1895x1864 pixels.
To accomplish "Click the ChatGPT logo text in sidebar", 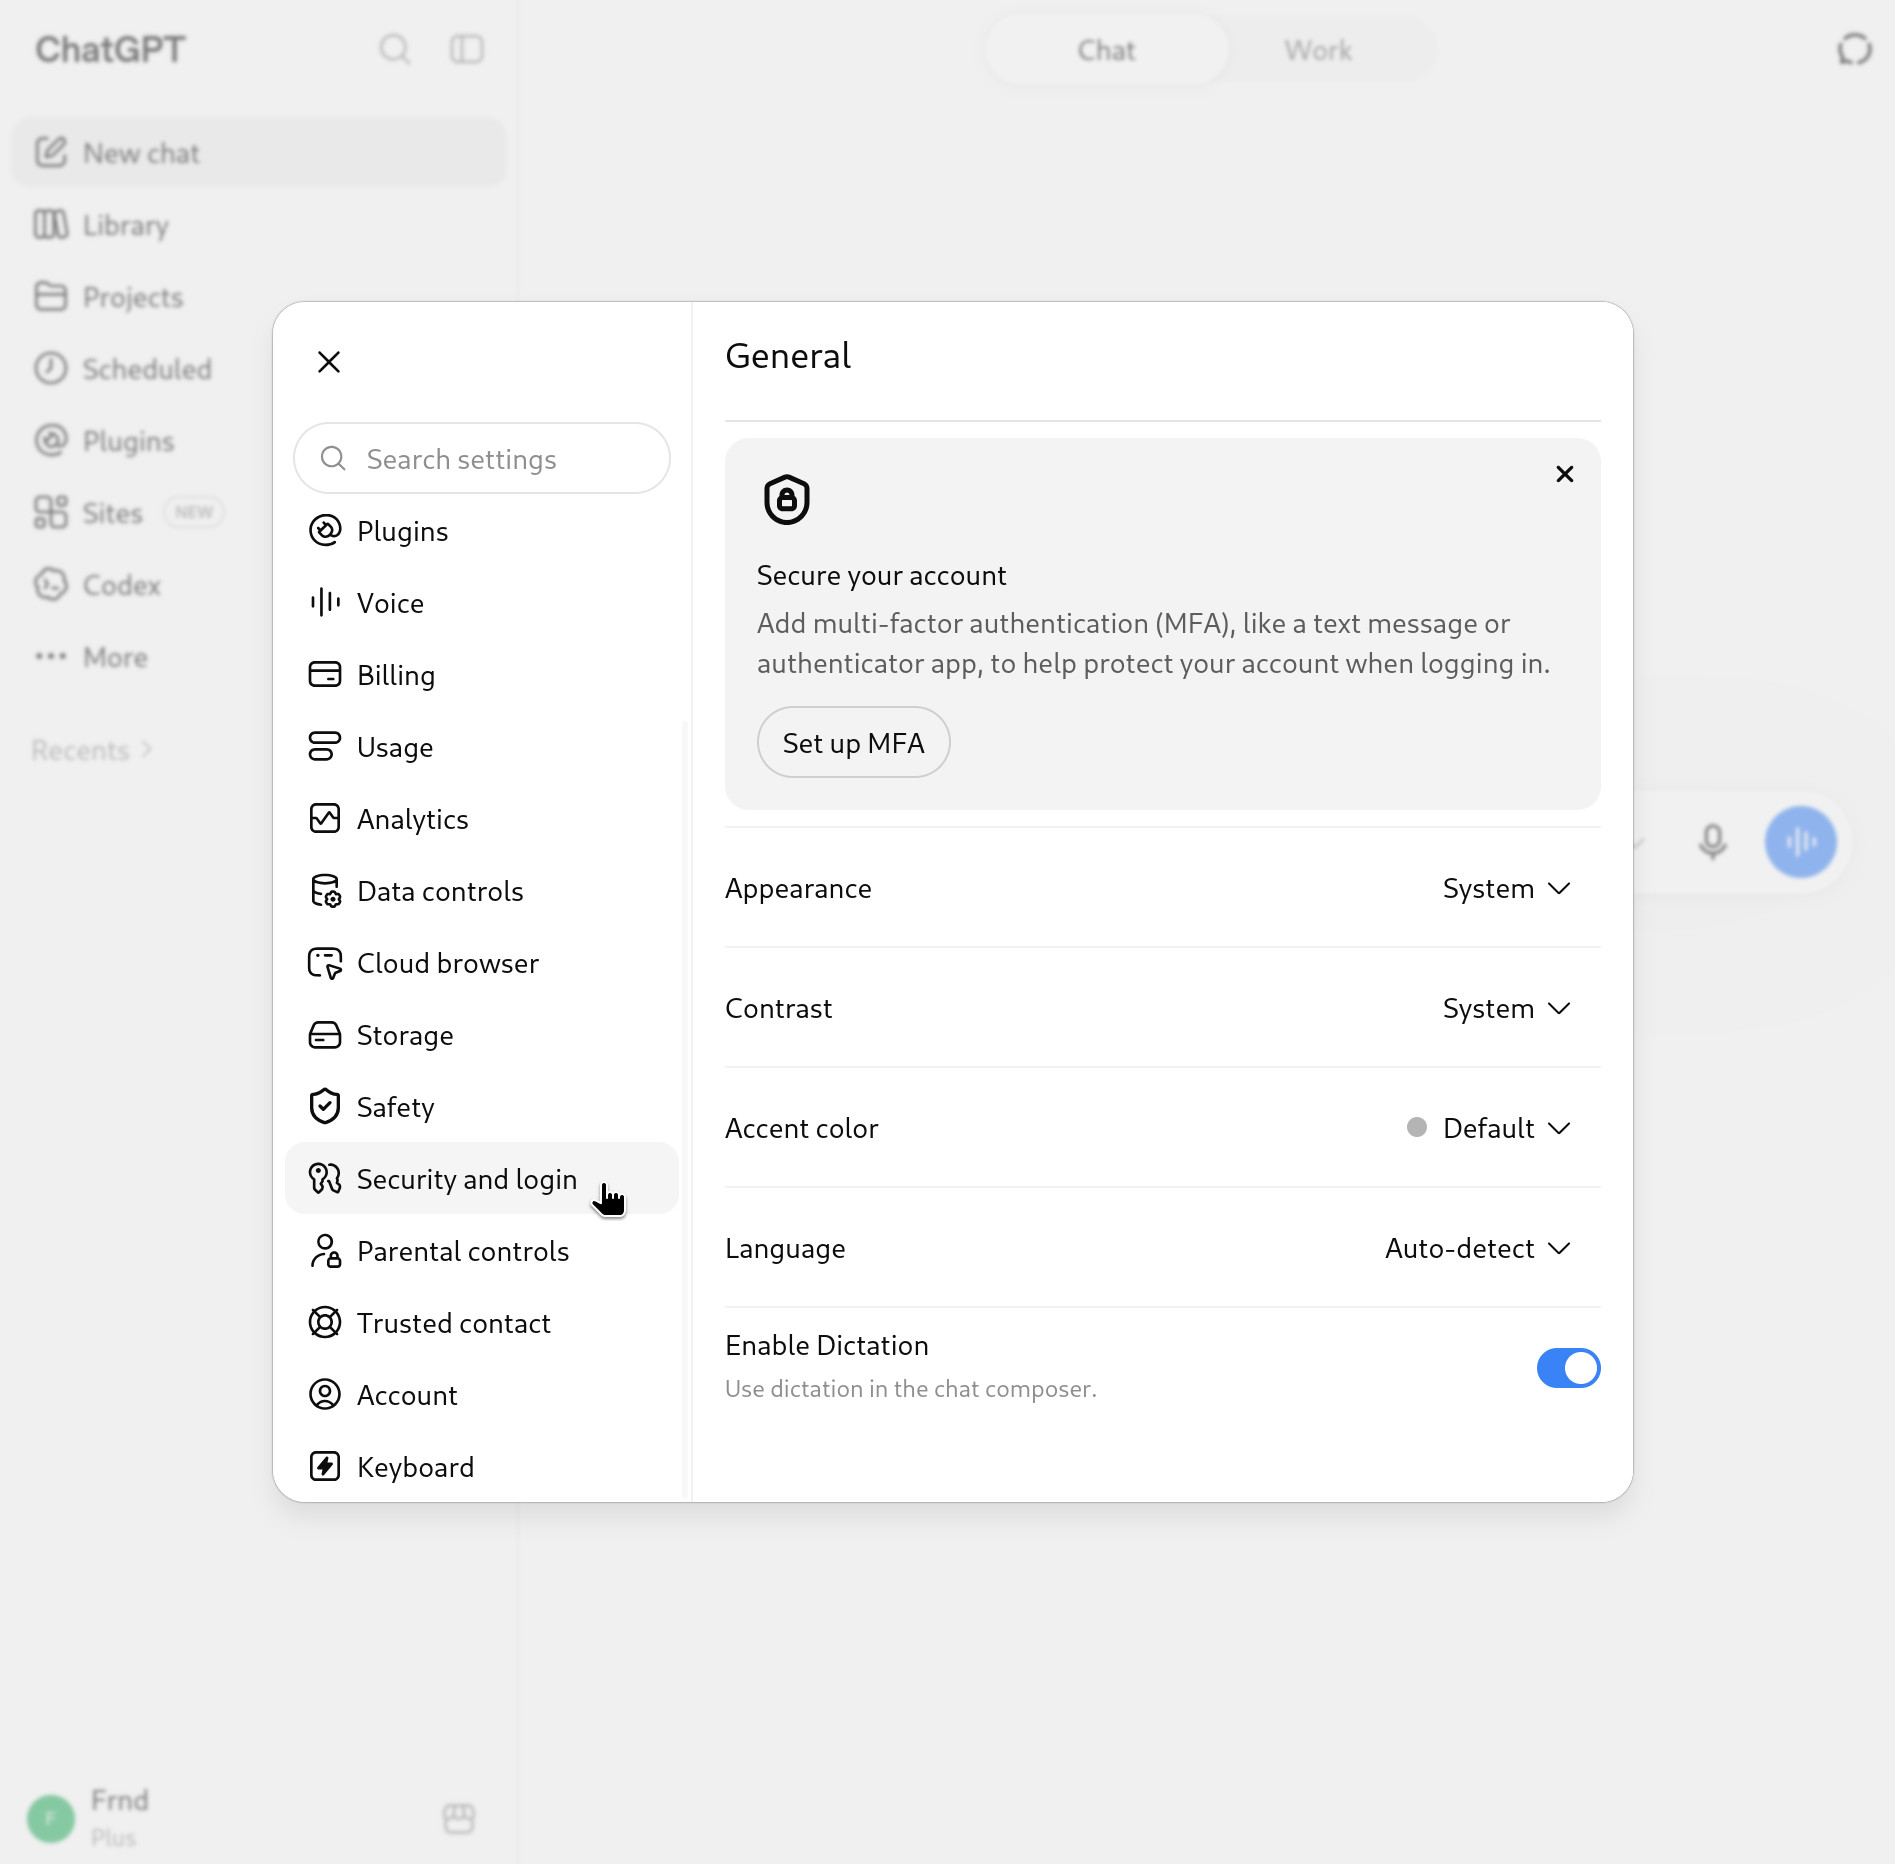I will (x=110, y=49).
